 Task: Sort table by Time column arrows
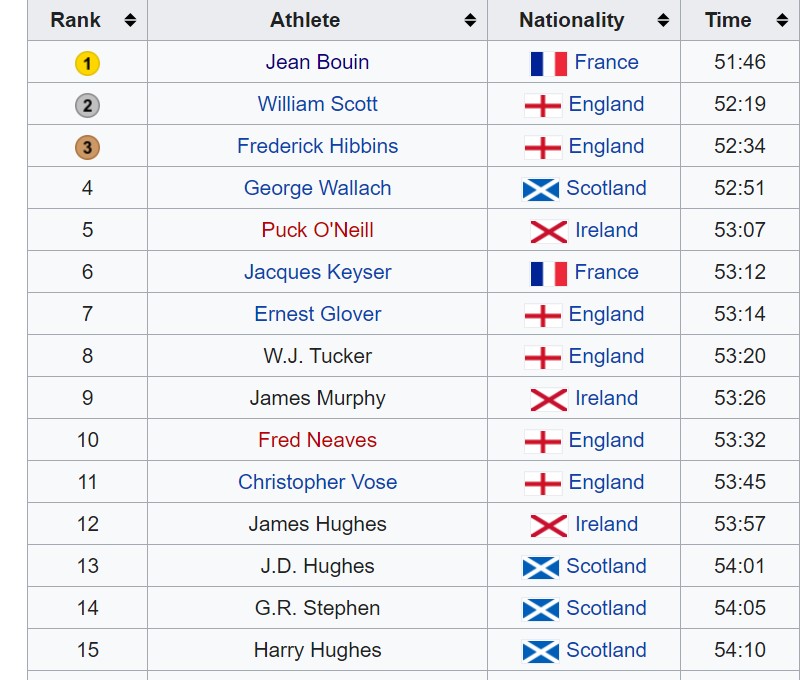(782, 20)
